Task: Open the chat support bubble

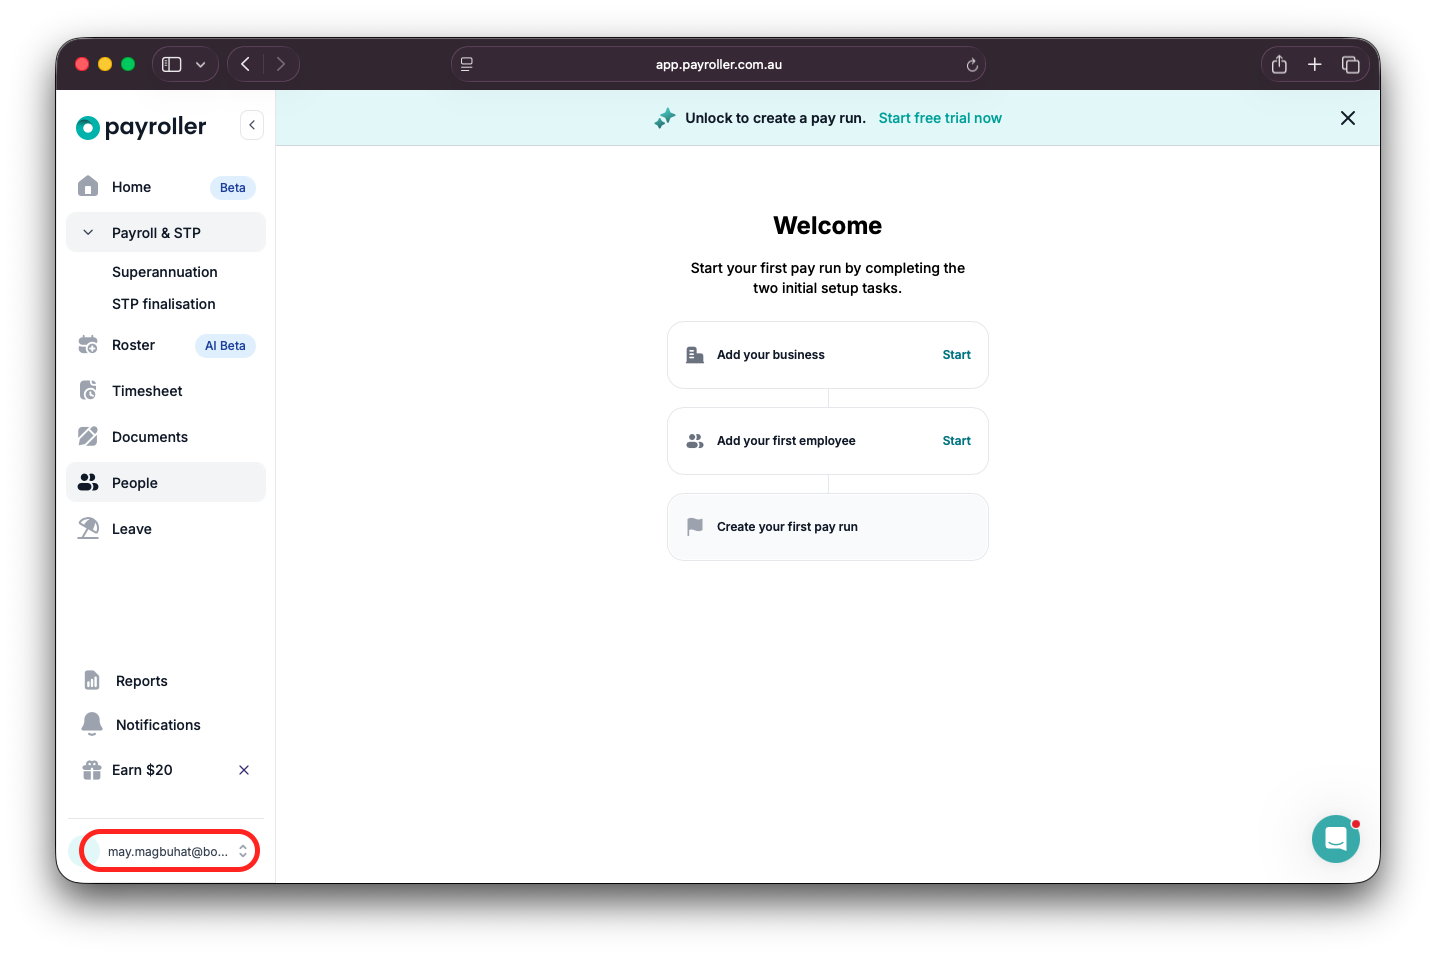Action: (1336, 839)
